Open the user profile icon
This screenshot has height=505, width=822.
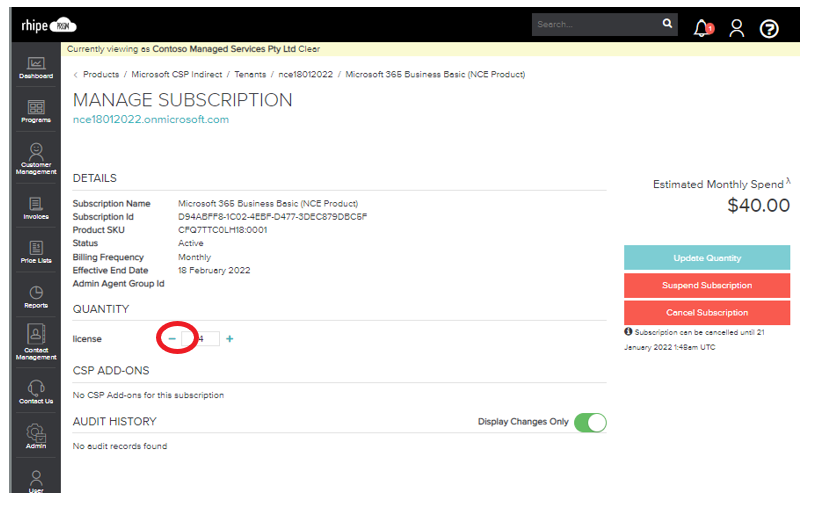click(737, 28)
